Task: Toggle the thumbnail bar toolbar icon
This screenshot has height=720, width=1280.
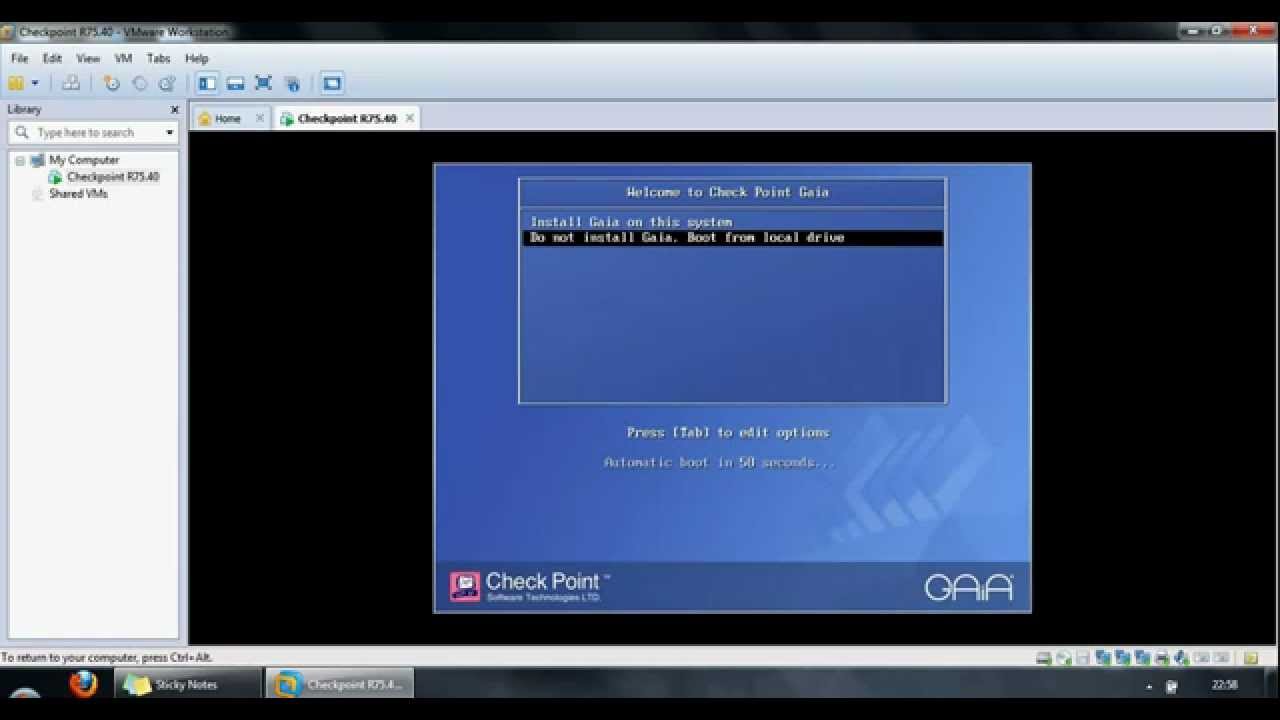Action: pyautogui.click(x=235, y=83)
